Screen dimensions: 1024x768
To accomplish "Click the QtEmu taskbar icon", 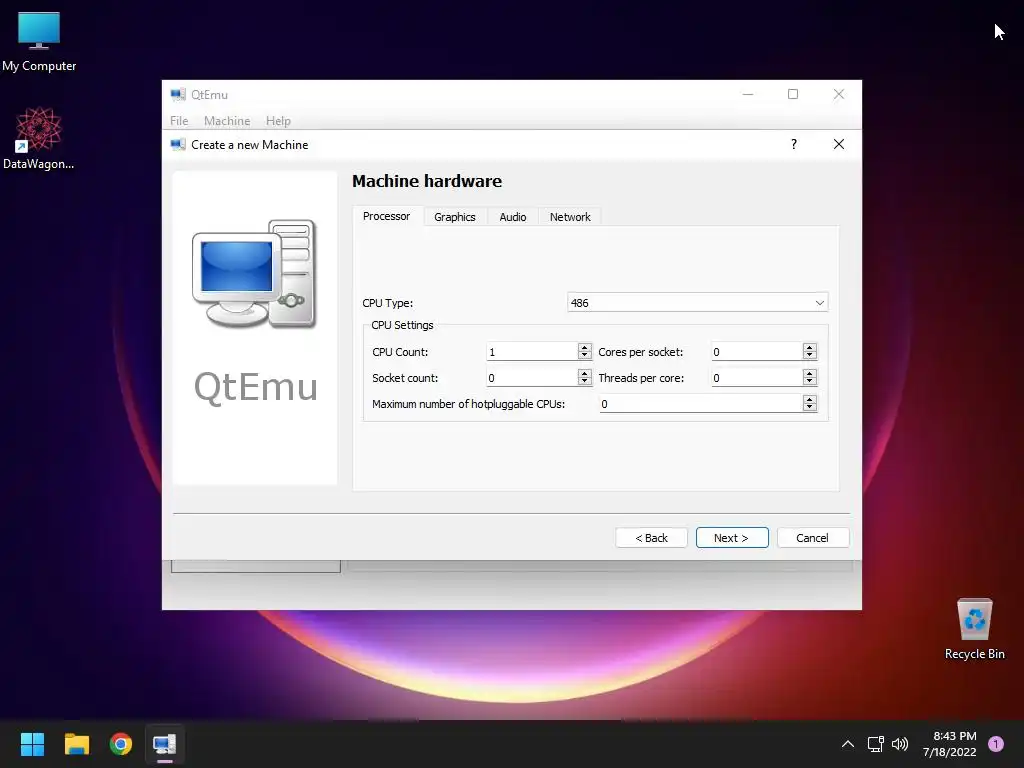I will (x=165, y=744).
